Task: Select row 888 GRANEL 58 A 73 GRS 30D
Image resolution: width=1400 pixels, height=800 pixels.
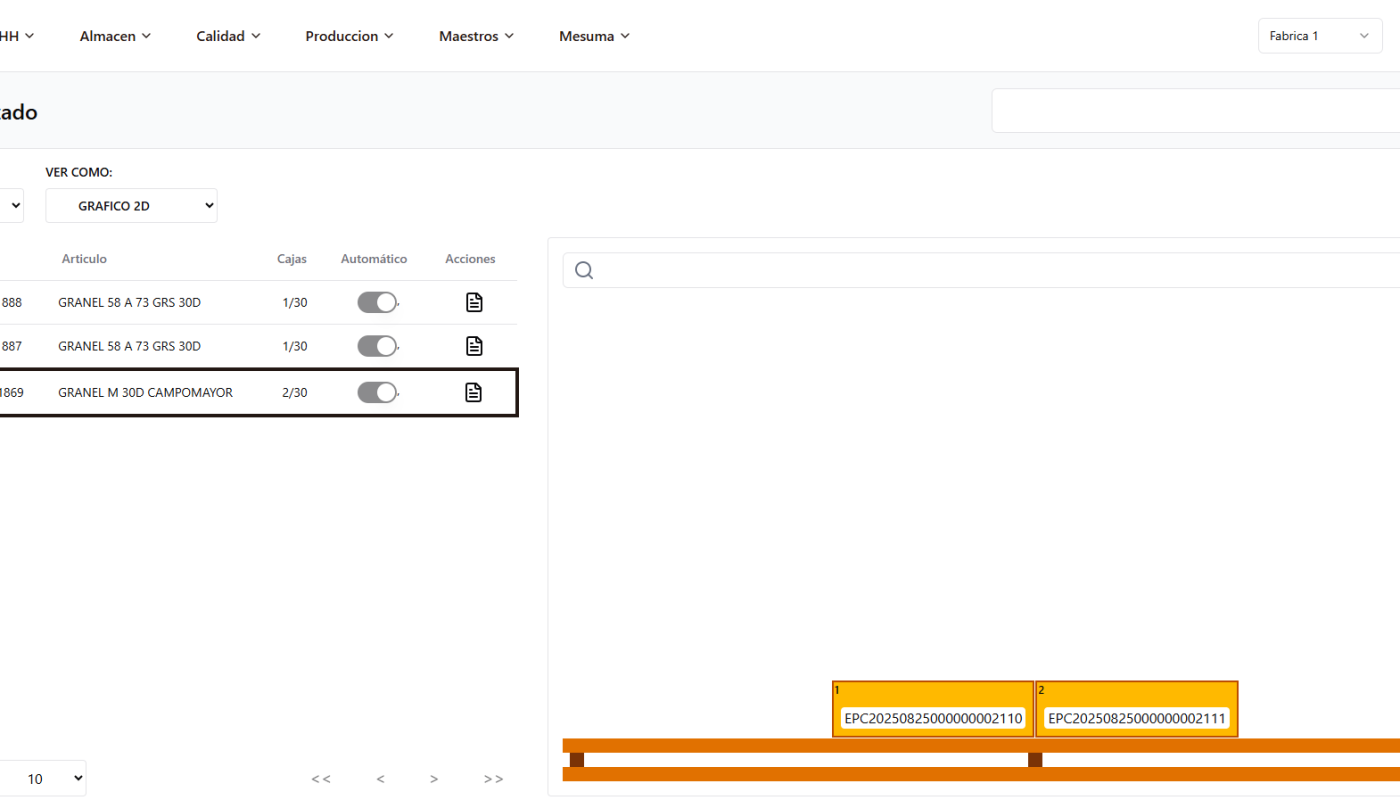Action: pyautogui.click(x=259, y=302)
